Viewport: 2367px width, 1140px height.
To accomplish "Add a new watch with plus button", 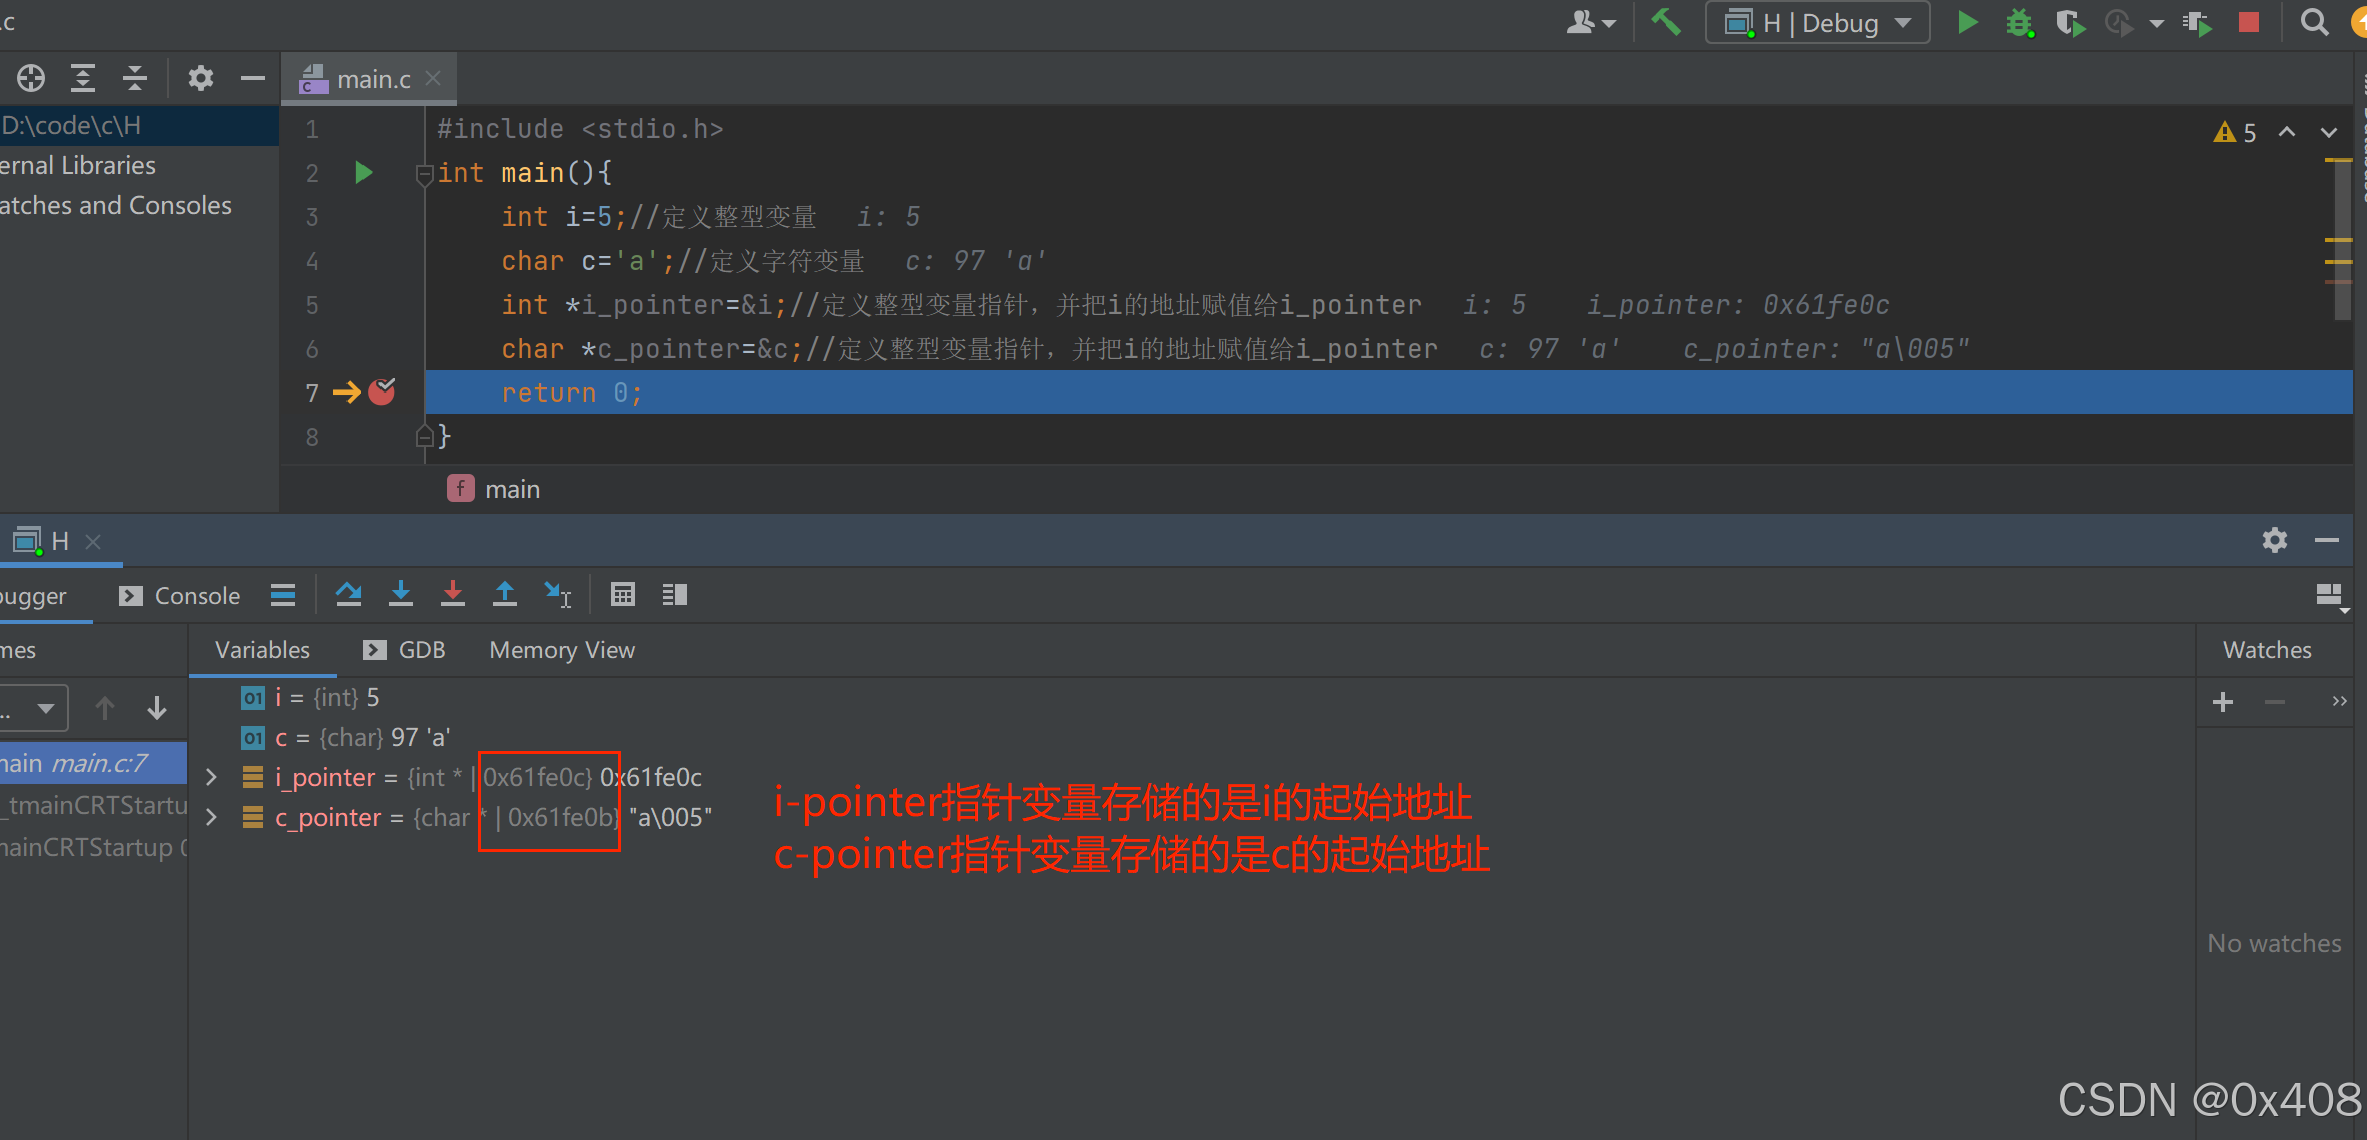I will 2223,702.
